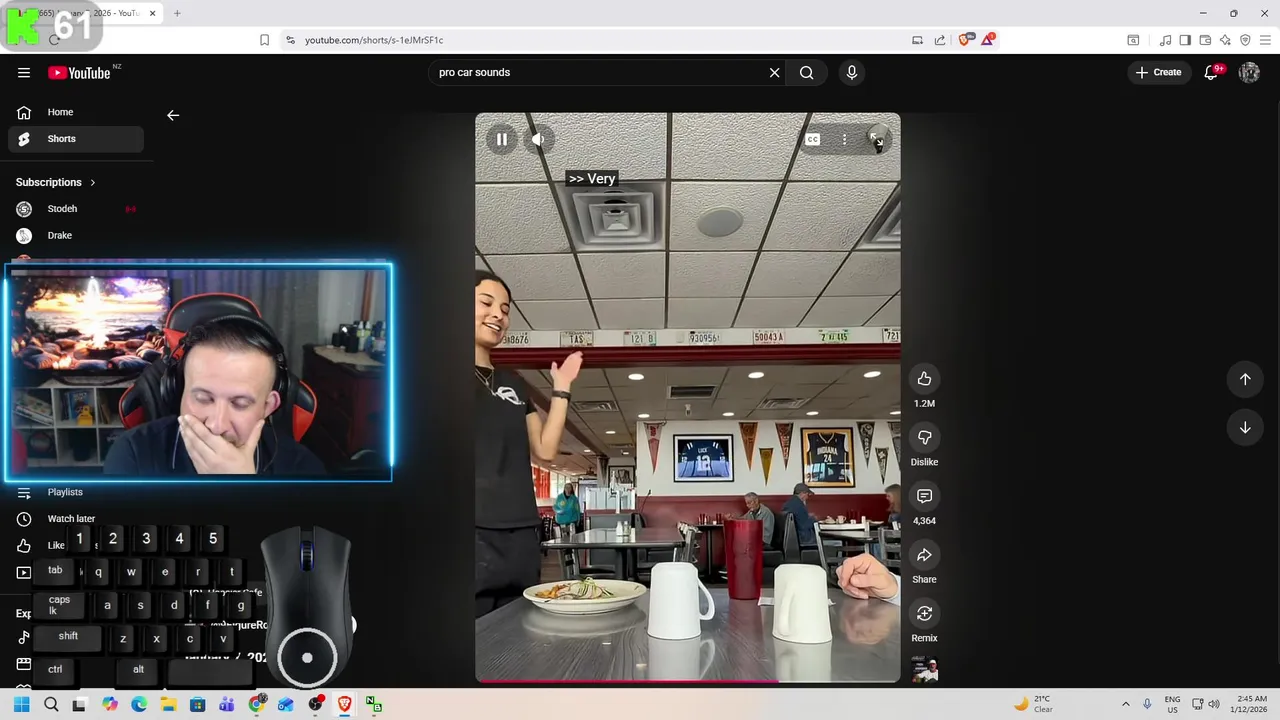The height and width of the screenshot is (720, 1280).
Task: Show hidden system tray icons
Action: pos(1126,704)
